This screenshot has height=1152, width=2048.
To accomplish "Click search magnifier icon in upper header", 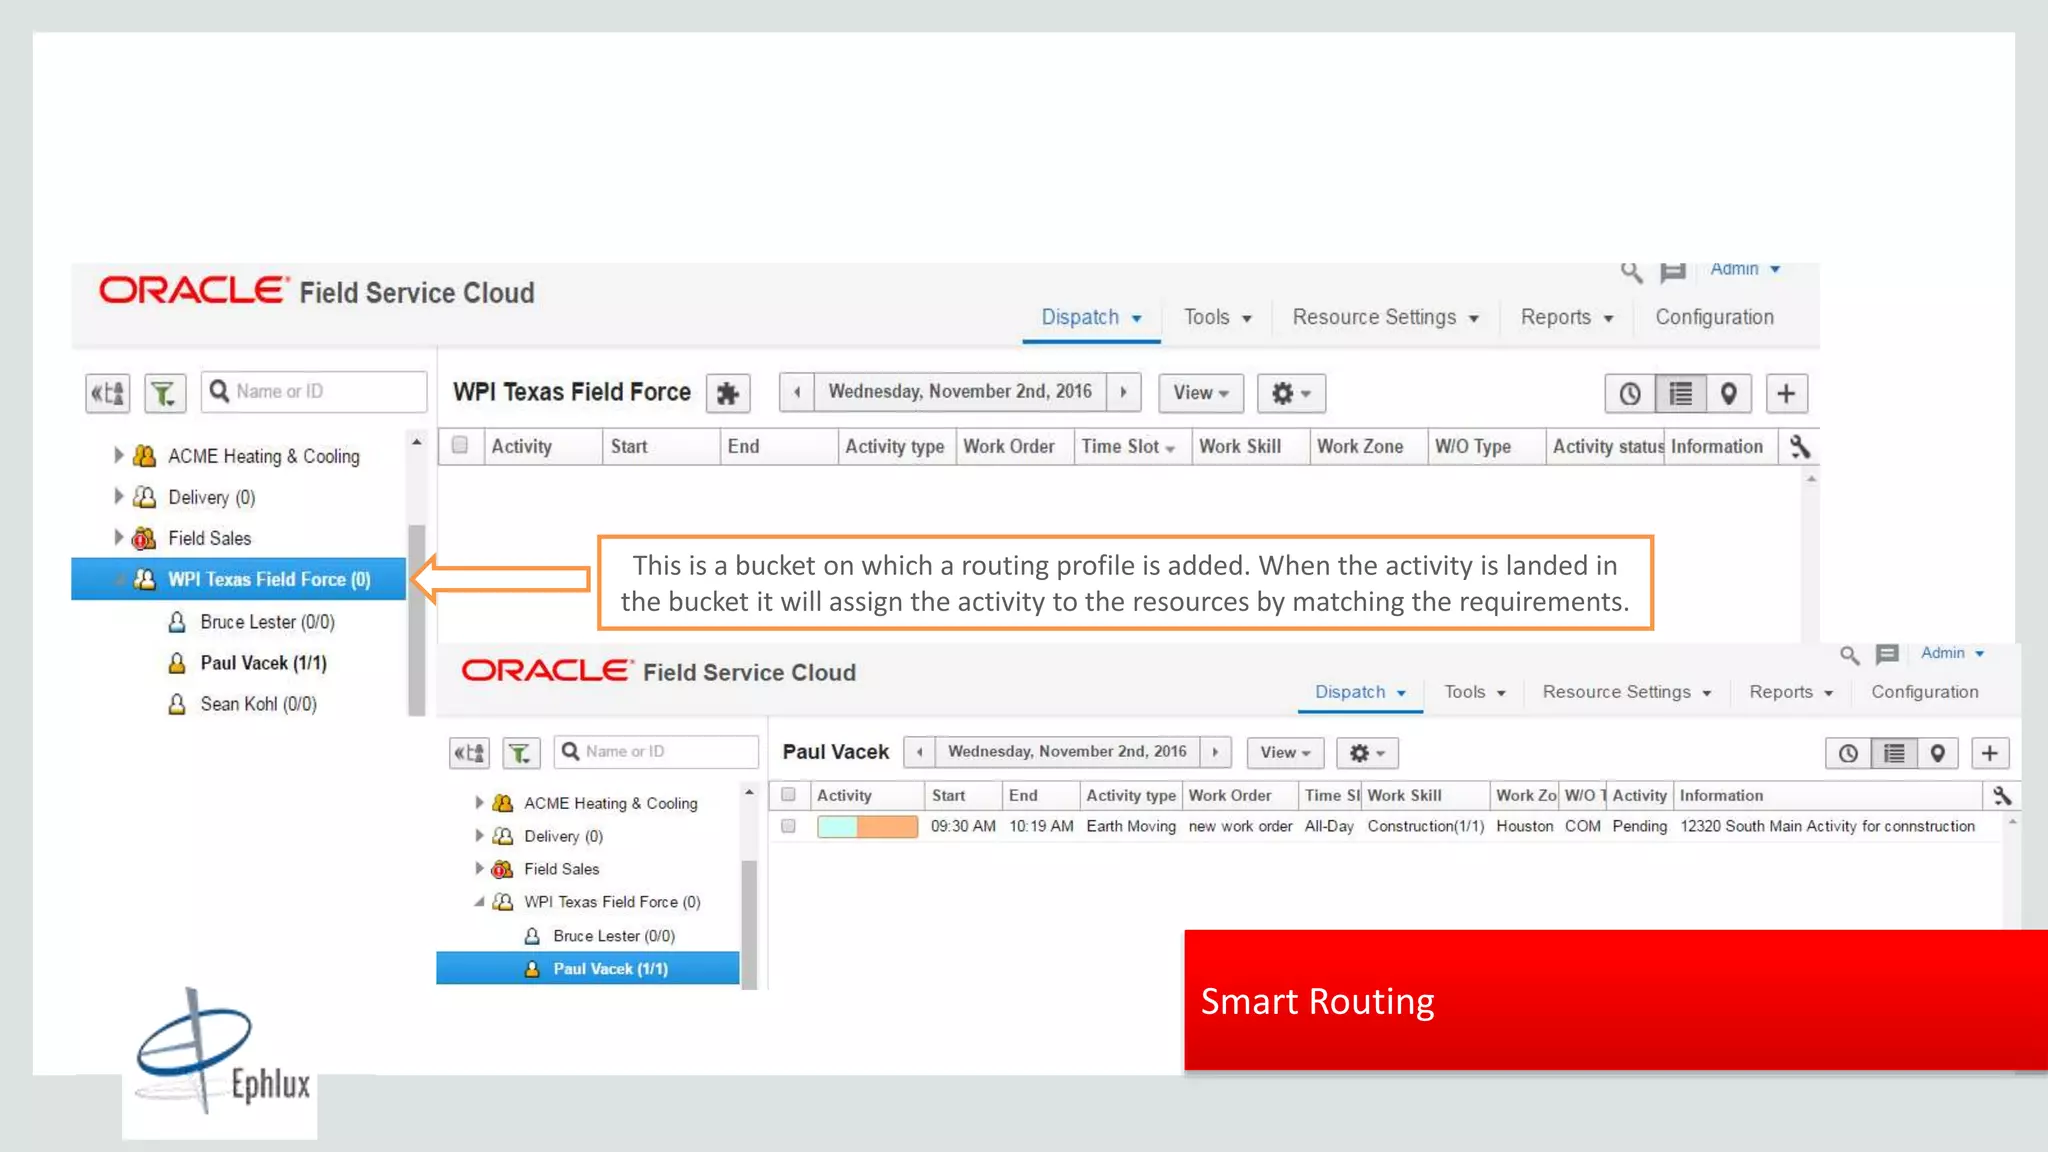I will [1631, 271].
